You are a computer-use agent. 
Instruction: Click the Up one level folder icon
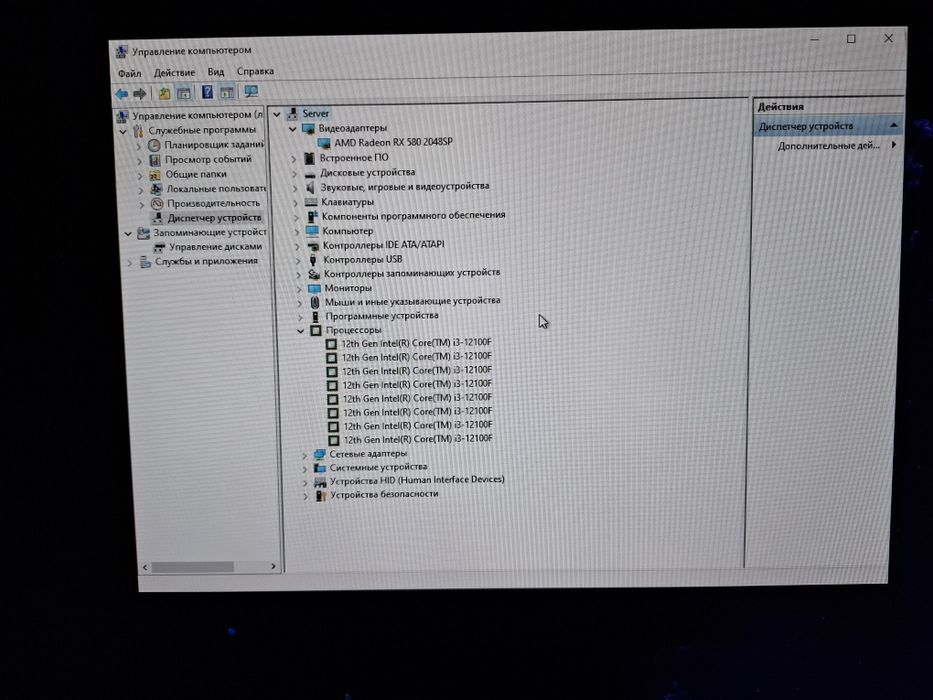click(x=165, y=93)
